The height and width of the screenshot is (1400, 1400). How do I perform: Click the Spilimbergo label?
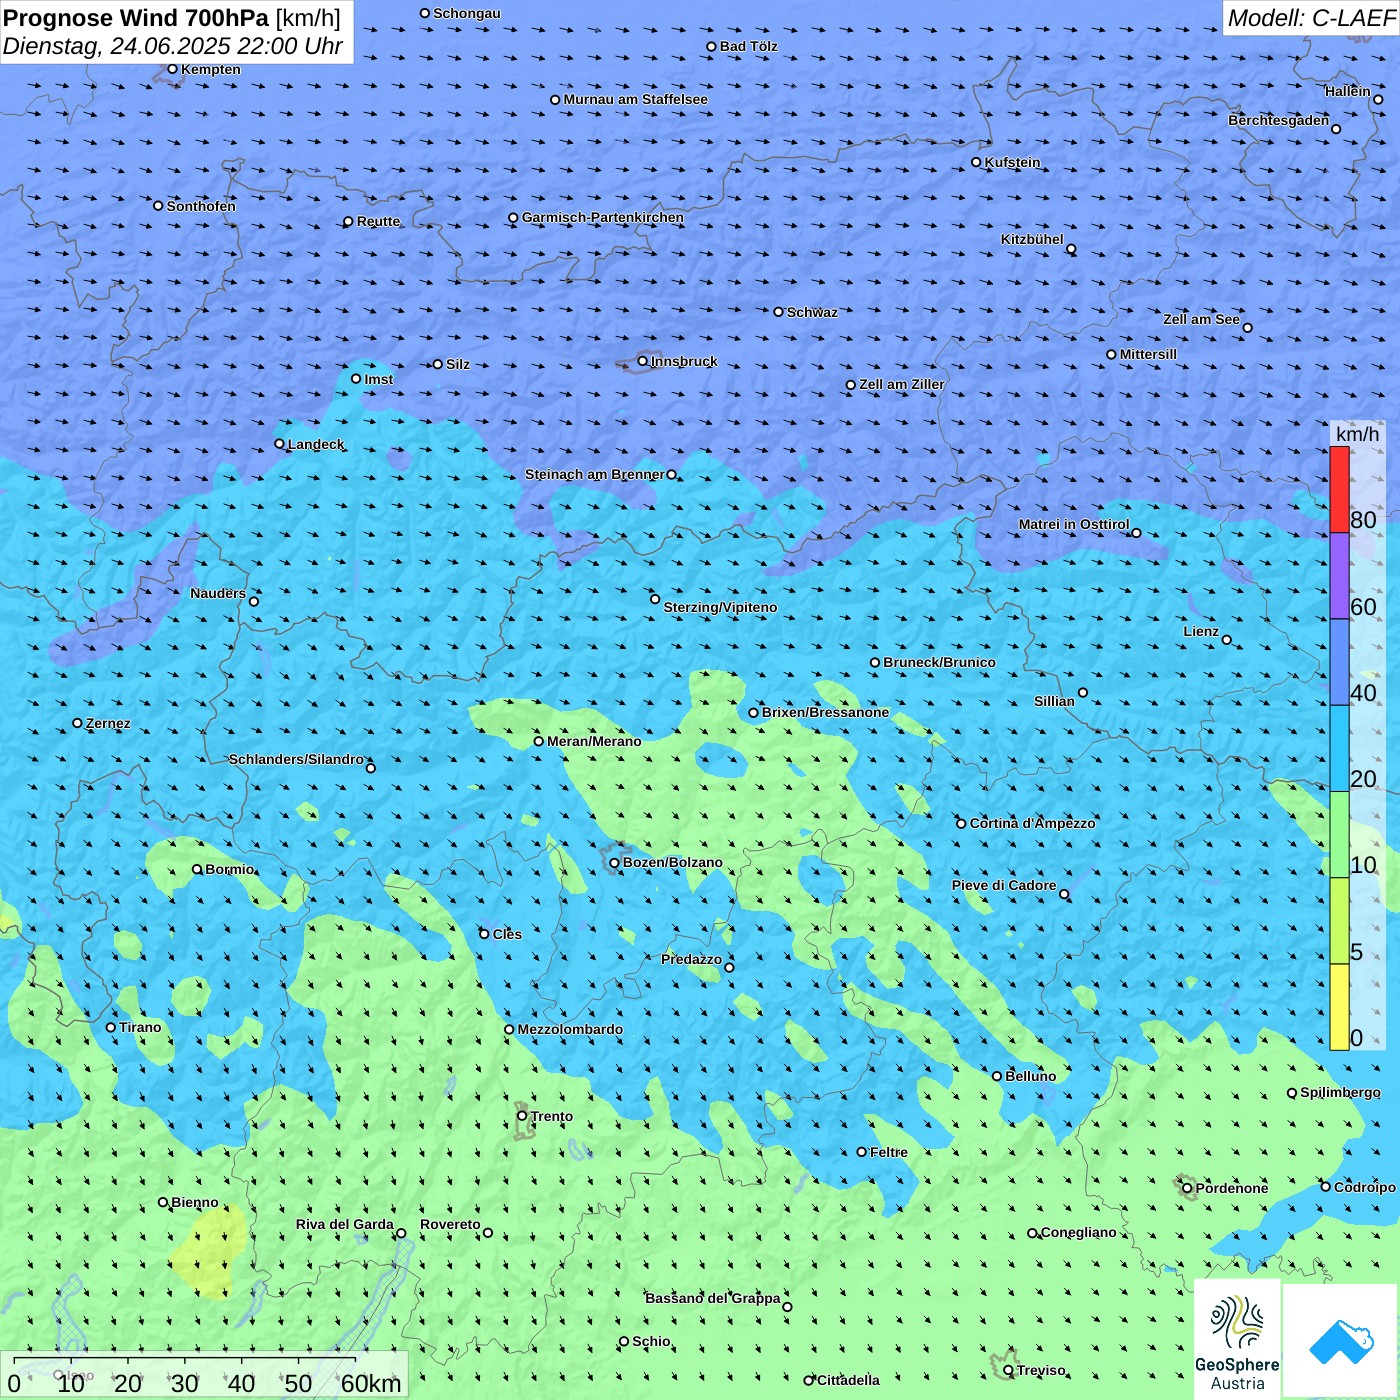click(x=1340, y=1092)
